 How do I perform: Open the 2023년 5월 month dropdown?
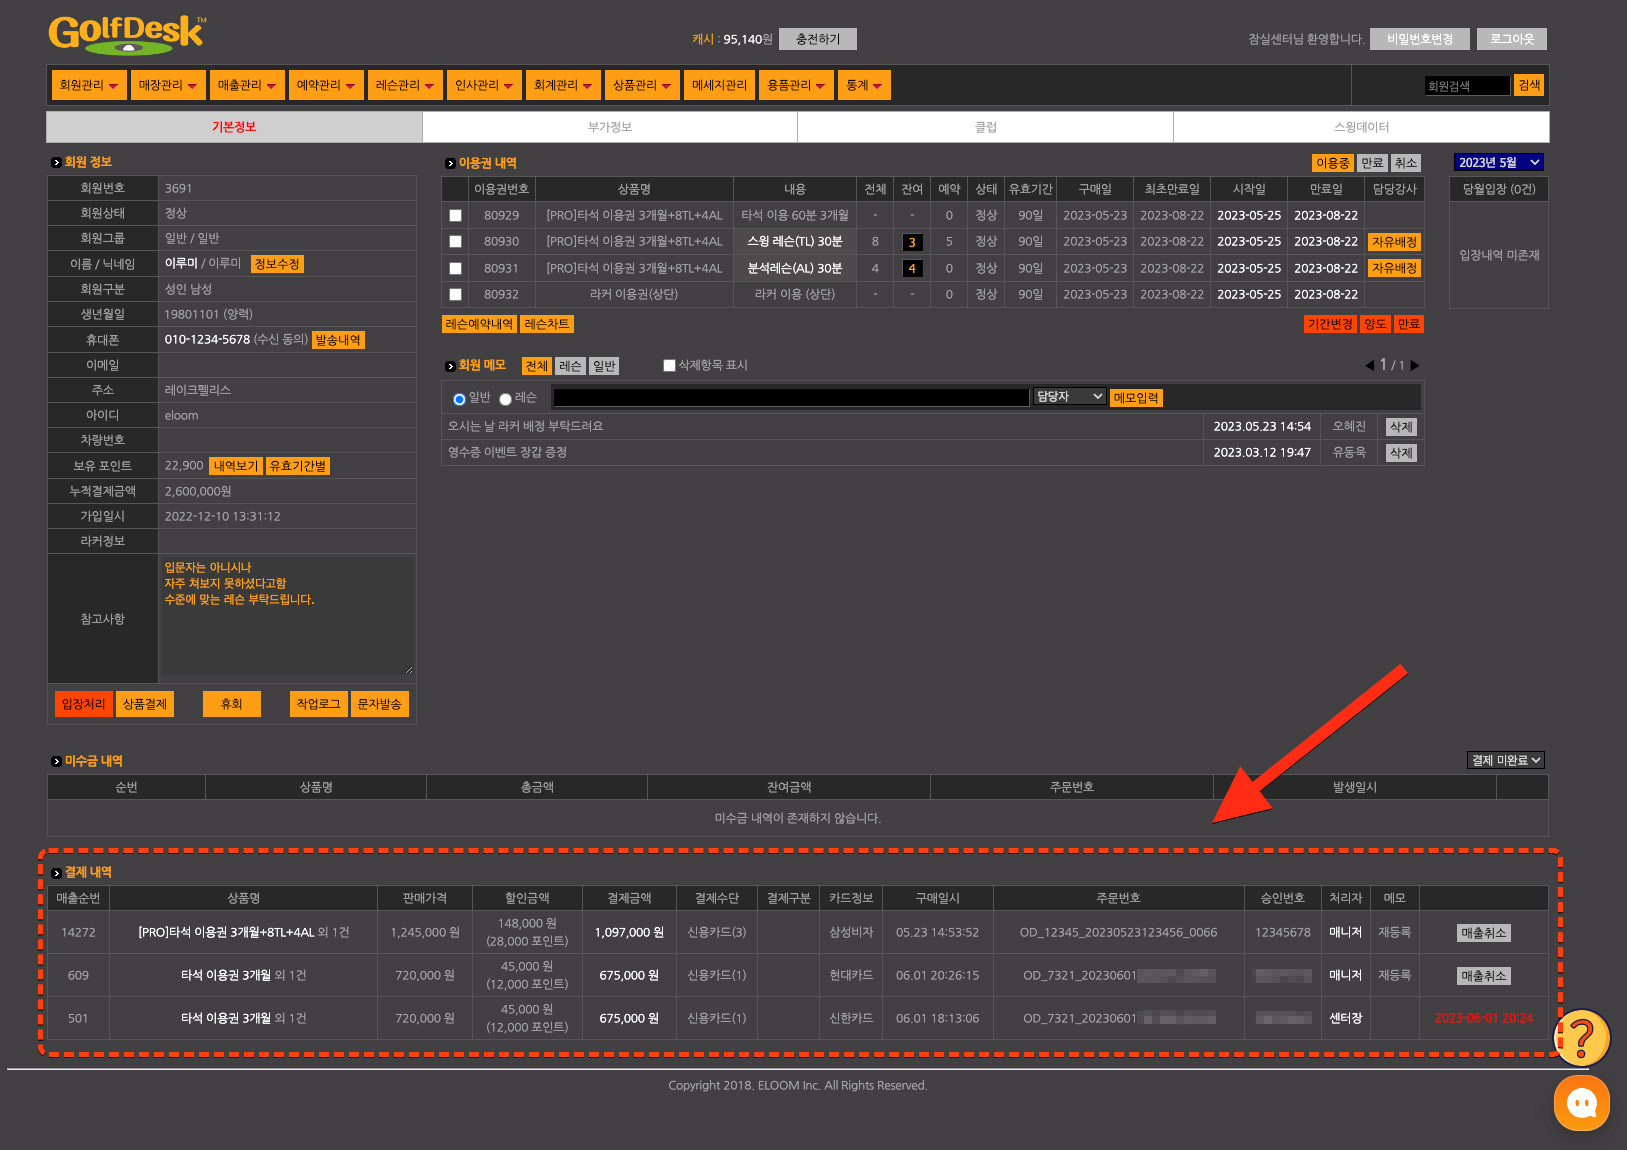tap(1498, 162)
